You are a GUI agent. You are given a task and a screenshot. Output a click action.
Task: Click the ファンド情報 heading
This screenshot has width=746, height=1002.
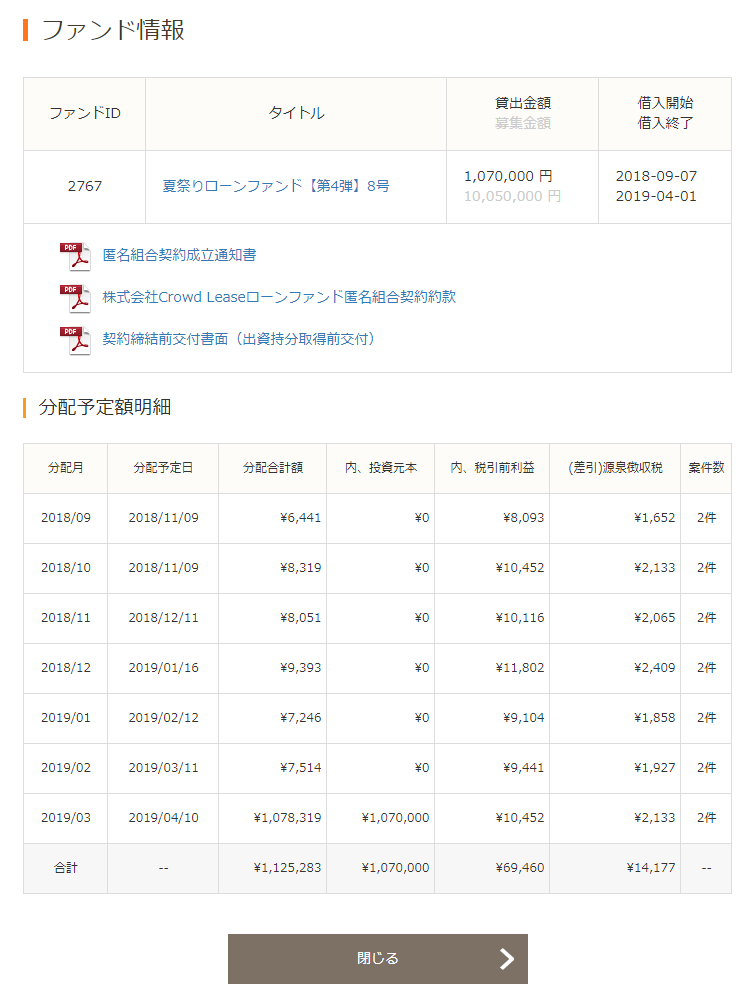(x=113, y=30)
